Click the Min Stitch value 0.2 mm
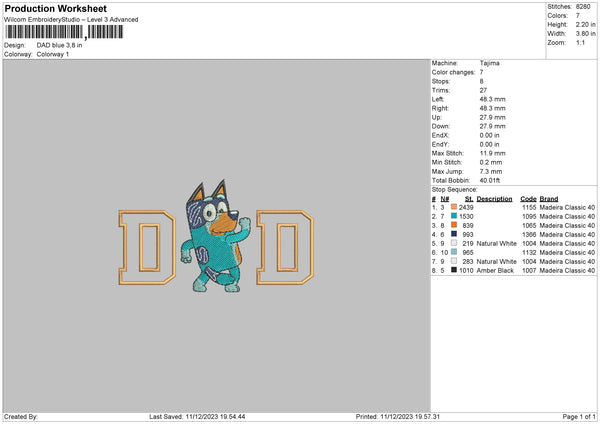600x424 pixels. coord(491,162)
